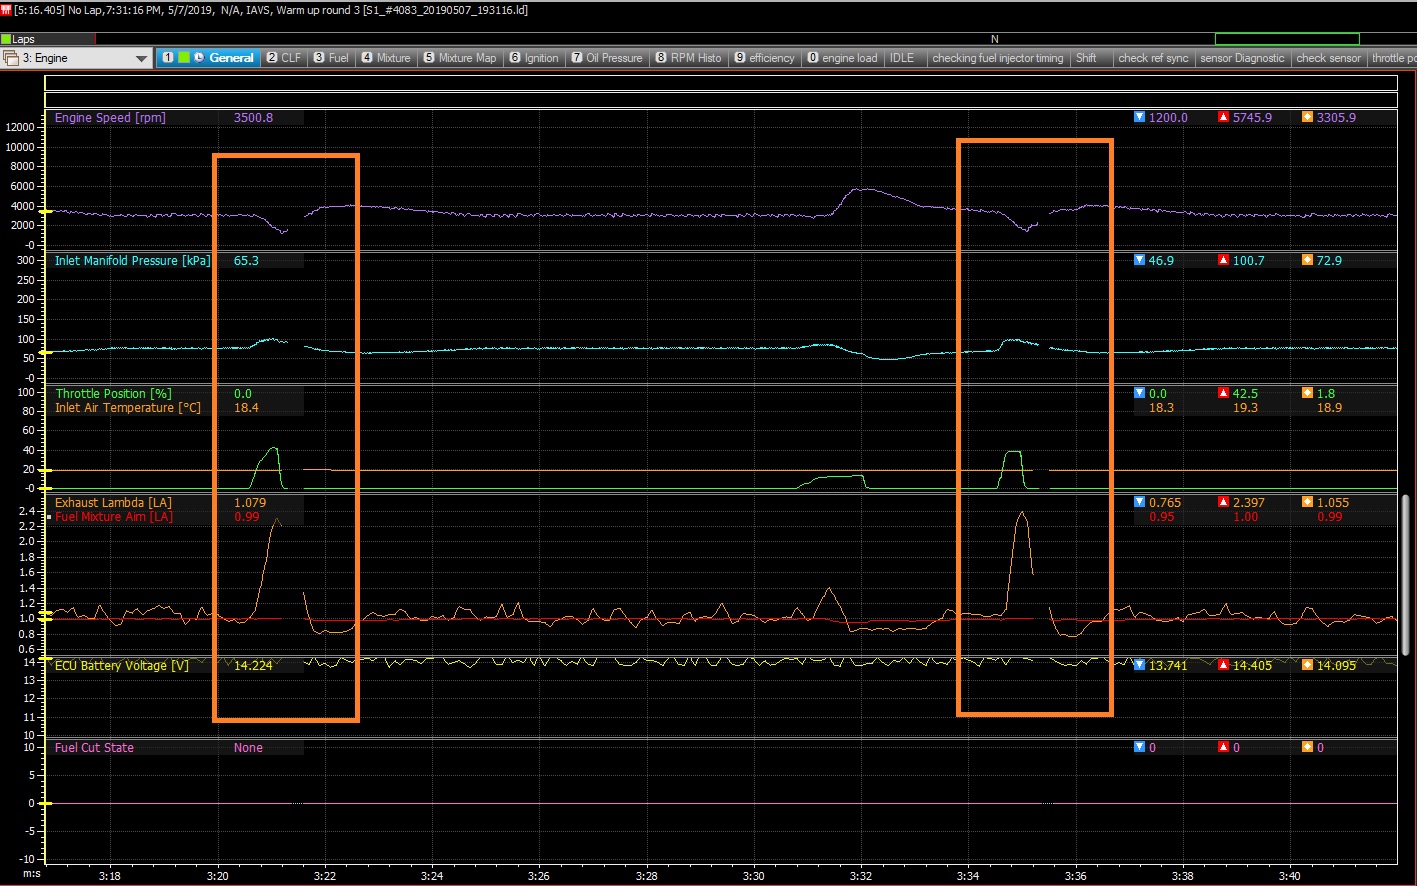Click the Throttle Position average icon

pos(1307,393)
